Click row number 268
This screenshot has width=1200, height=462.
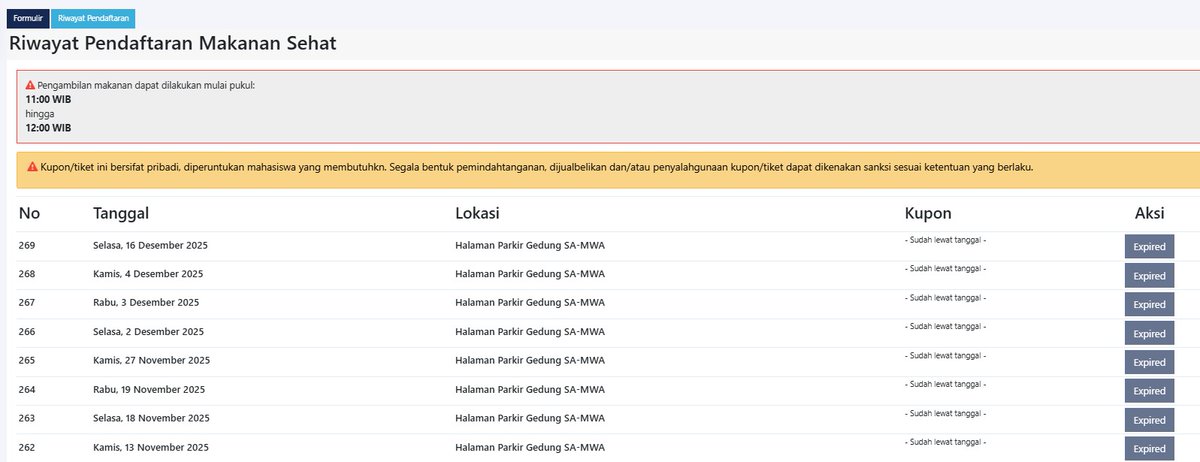[27, 274]
